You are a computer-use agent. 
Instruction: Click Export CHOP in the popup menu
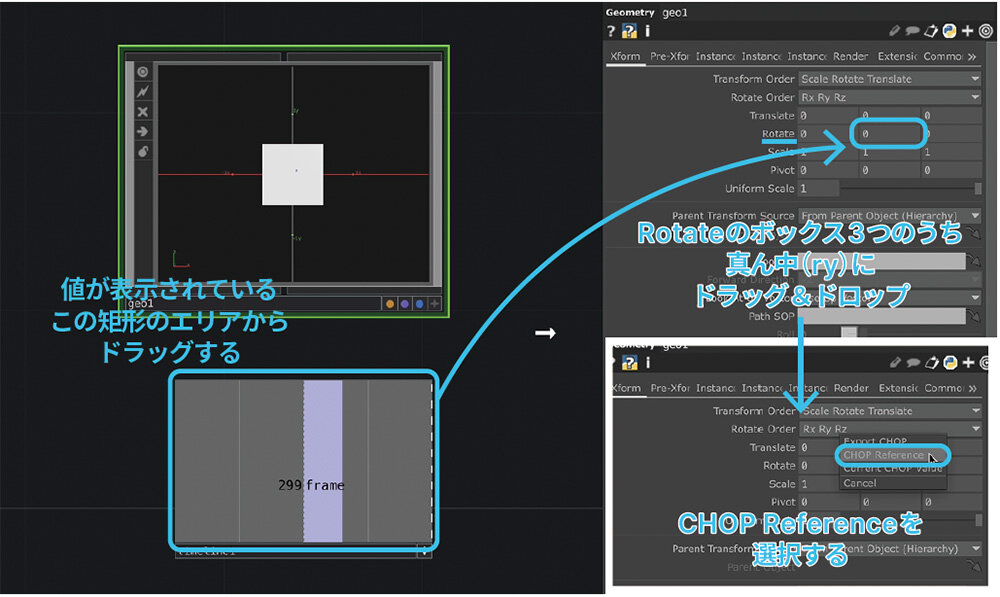tap(875, 441)
